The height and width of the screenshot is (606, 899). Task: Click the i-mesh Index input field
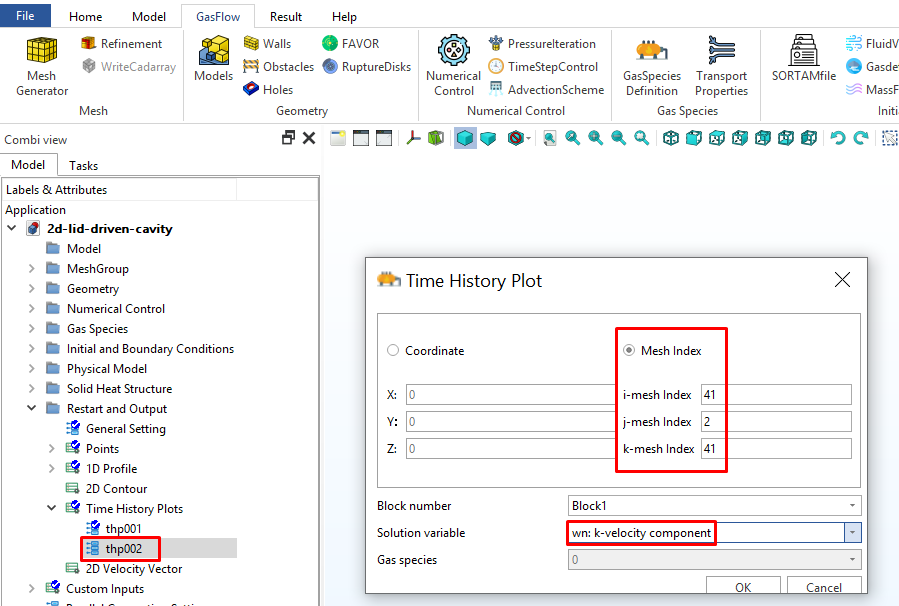775,394
